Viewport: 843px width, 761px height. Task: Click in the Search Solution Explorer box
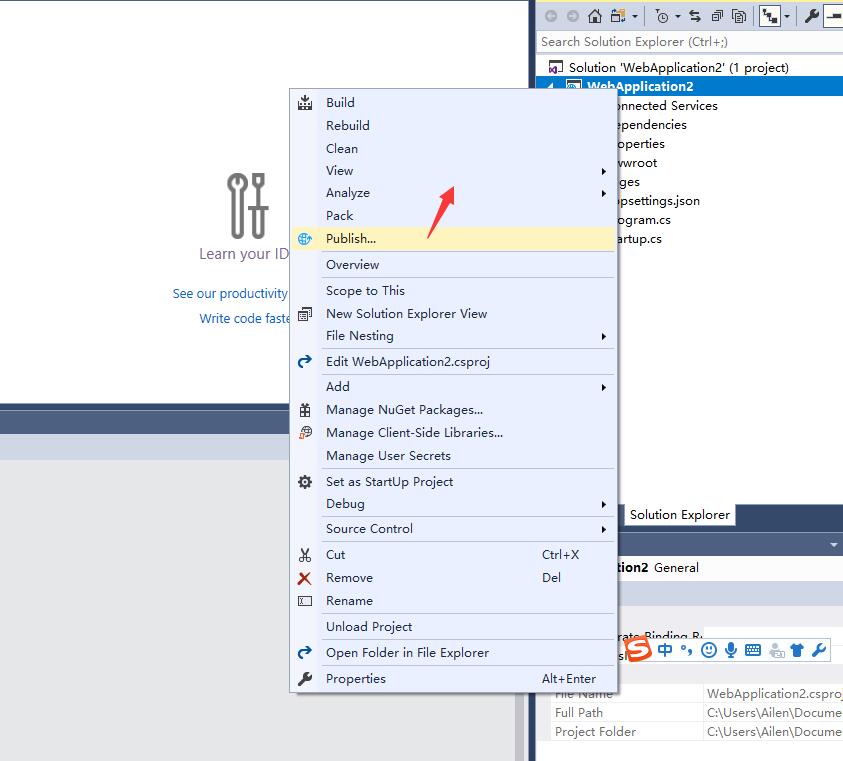tap(680, 42)
